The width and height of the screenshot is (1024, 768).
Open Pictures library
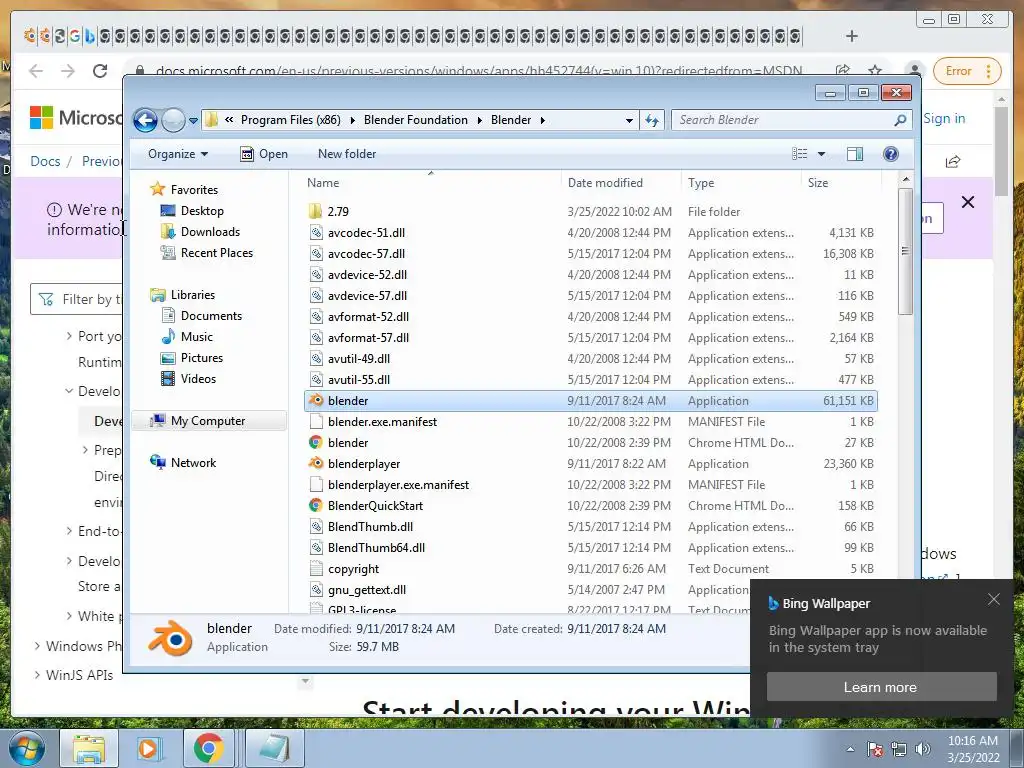(202, 358)
